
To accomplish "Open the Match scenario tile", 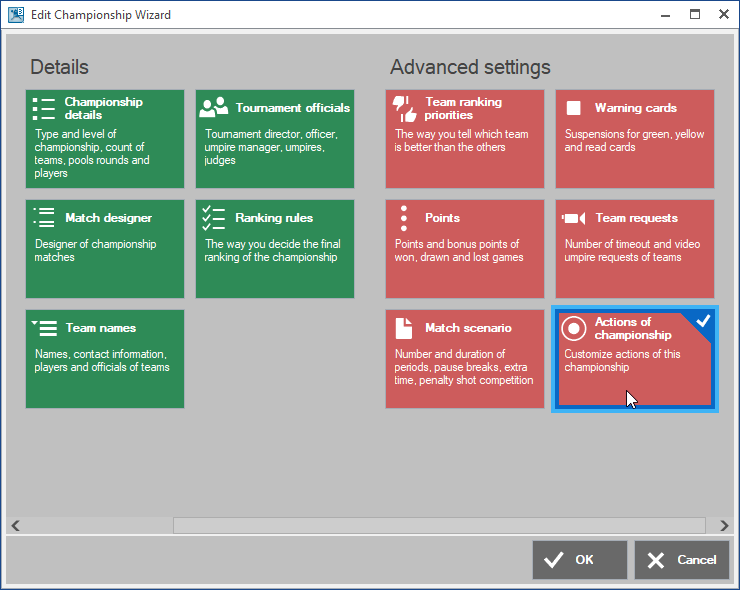I will tap(465, 359).
